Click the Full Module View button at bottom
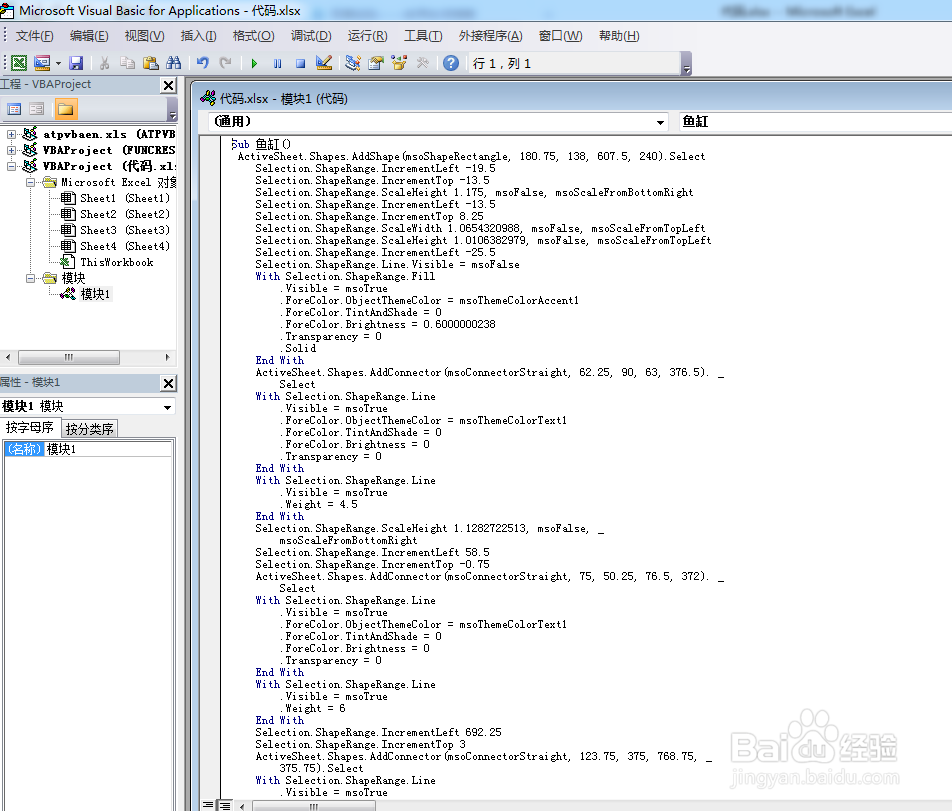 (x=225, y=805)
